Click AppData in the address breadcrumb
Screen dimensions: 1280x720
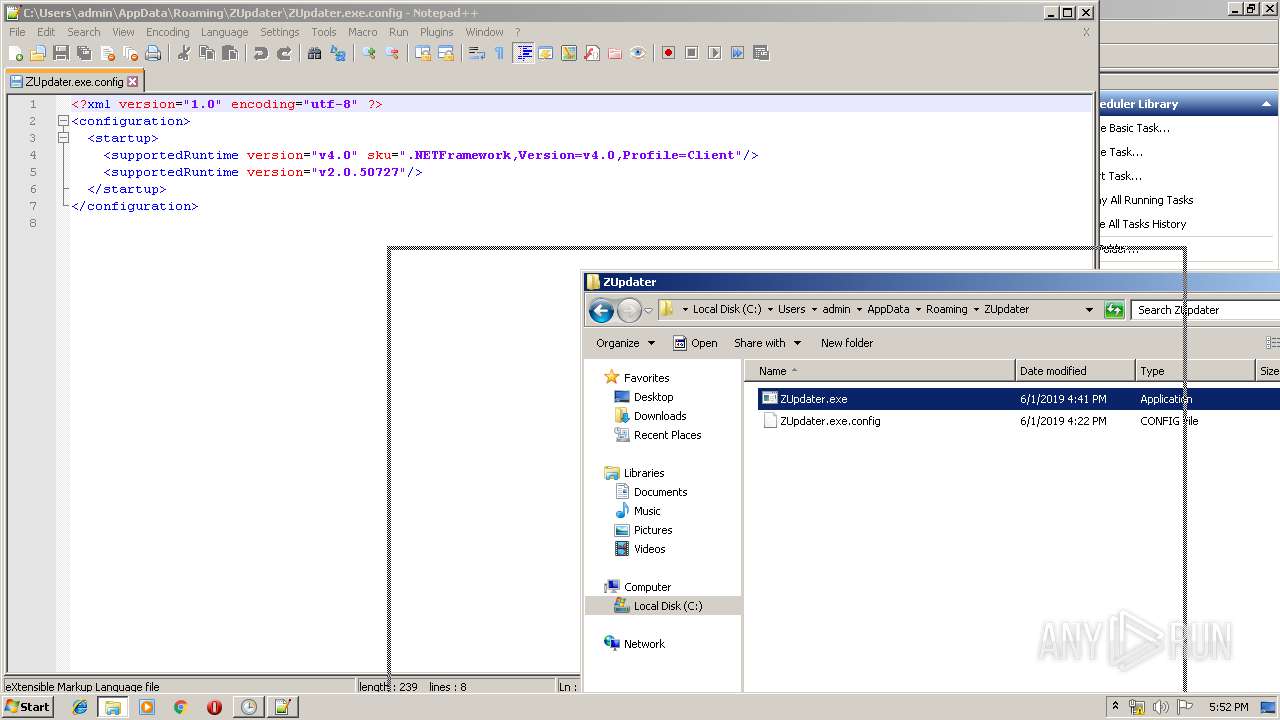pos(888,310)
